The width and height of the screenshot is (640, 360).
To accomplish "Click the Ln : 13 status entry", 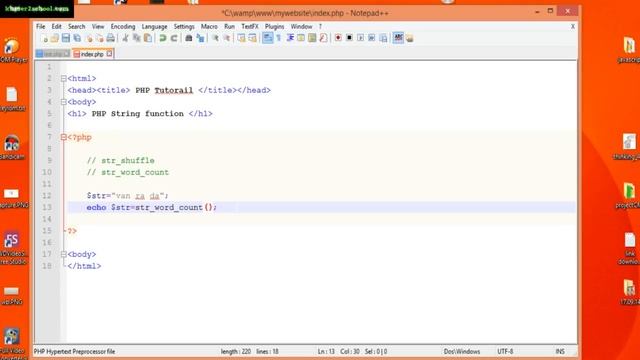I will click(326, 351).
